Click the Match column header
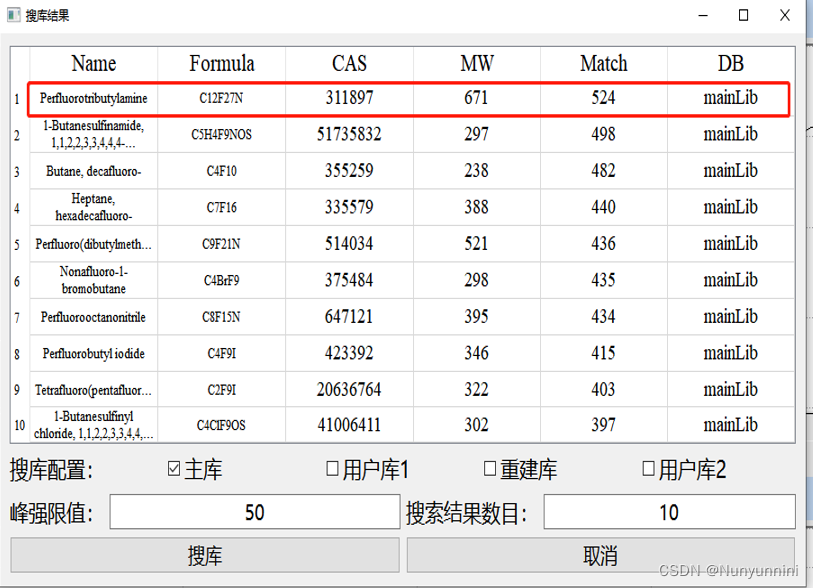Screen dimensions: 813x588 click(603, 63)
